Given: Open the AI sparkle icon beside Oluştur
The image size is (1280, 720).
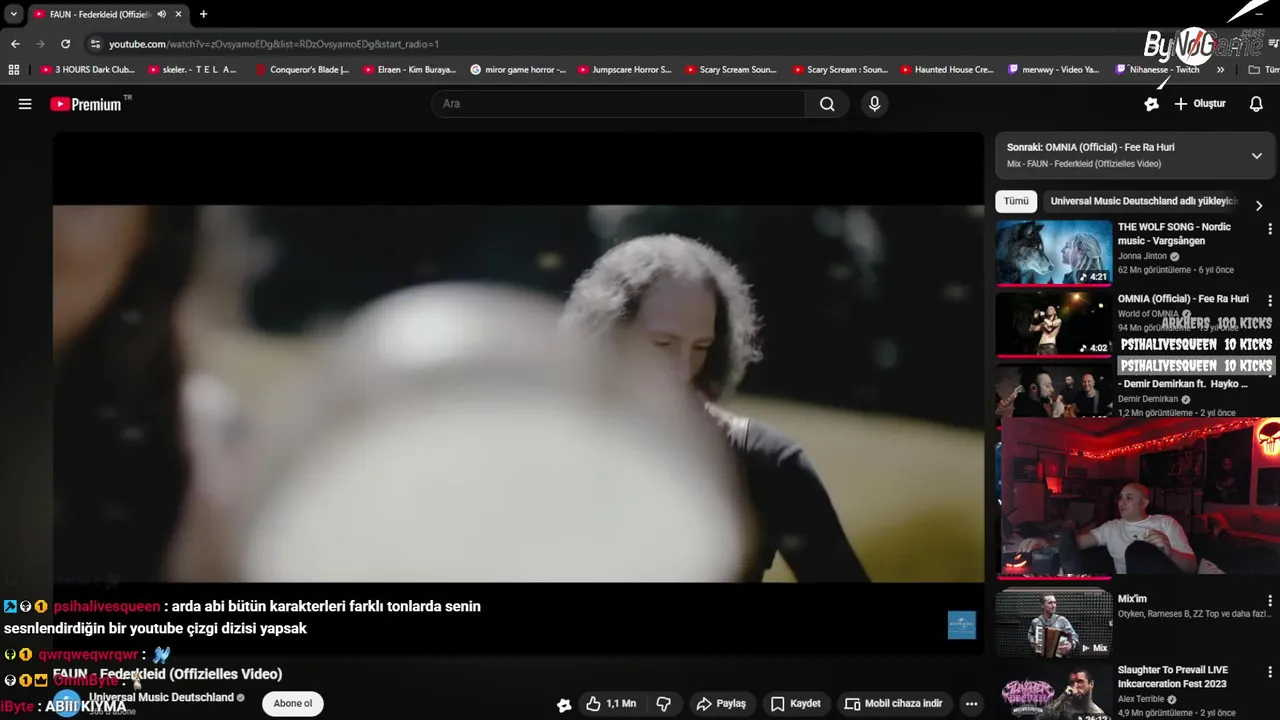Looking at the screenshot, I should (1151, 104).
